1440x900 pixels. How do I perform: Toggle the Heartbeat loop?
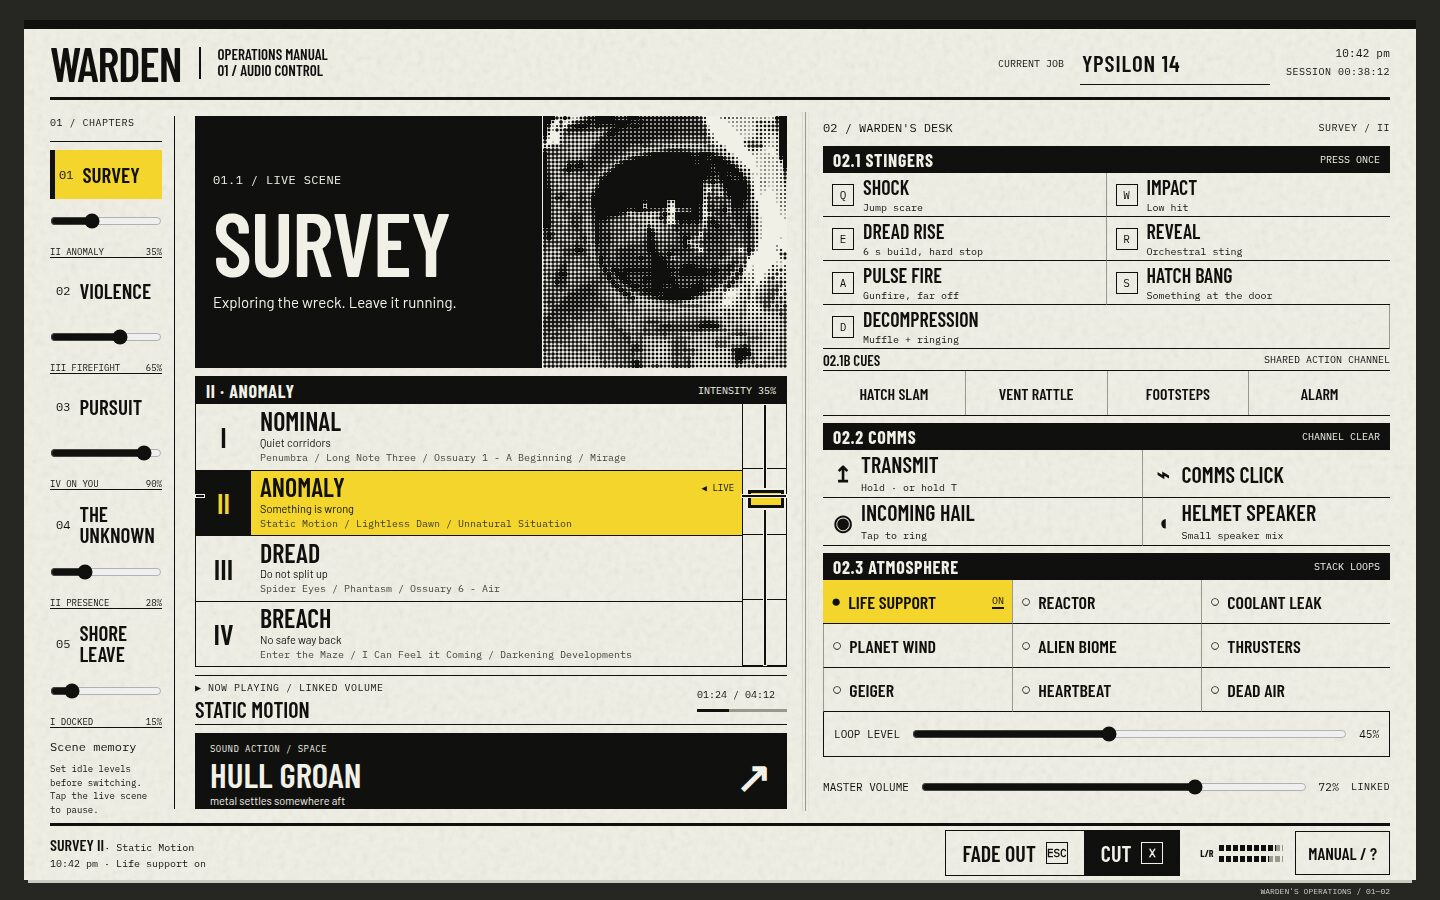(x=1107, y=690)
